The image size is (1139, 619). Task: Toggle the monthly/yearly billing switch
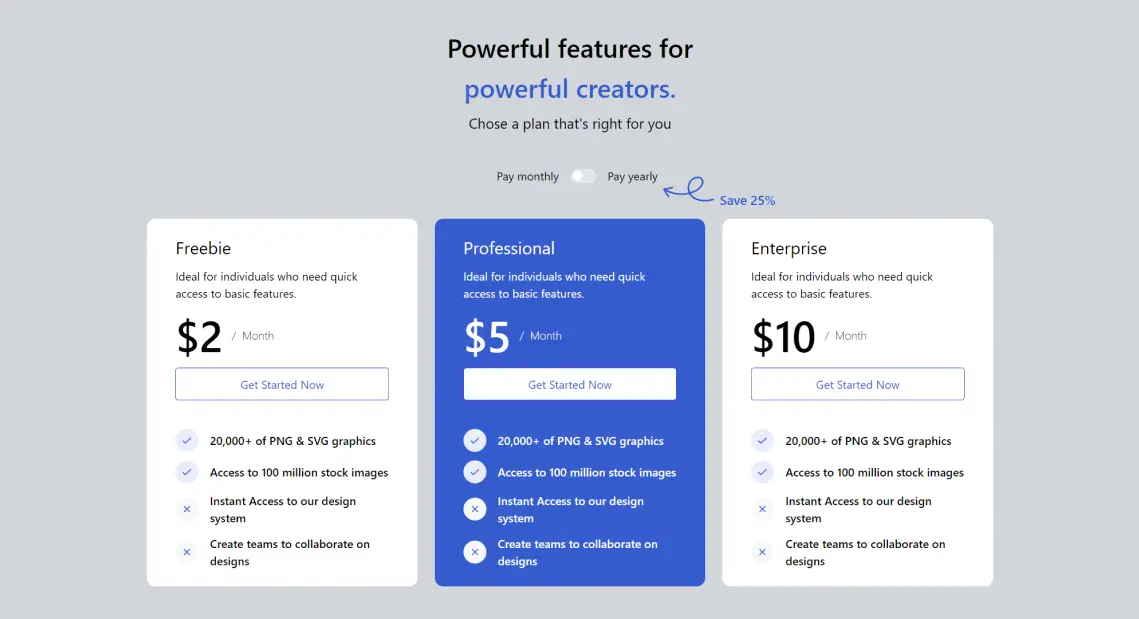[x=583, y=176]
